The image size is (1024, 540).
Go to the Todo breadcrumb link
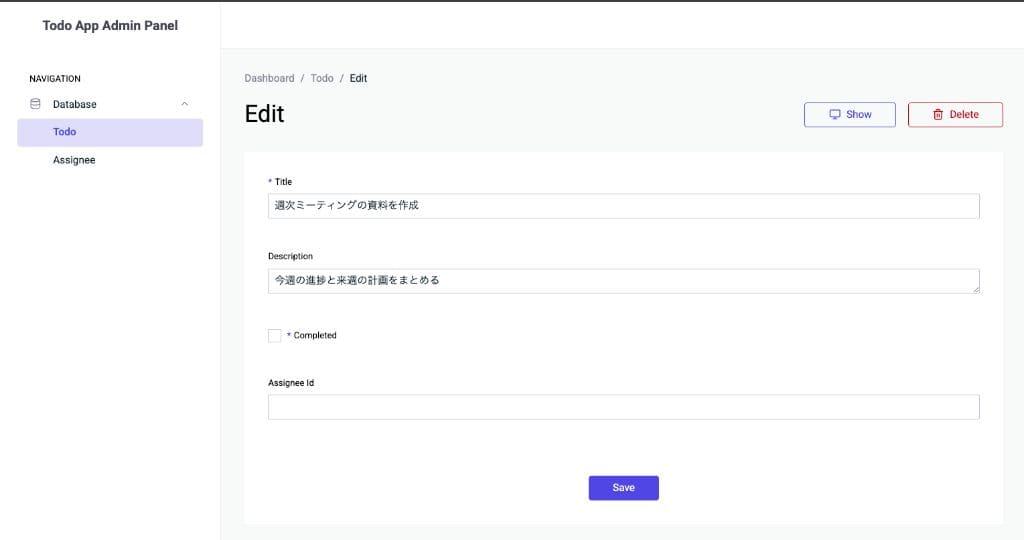[x=322, y=78]
